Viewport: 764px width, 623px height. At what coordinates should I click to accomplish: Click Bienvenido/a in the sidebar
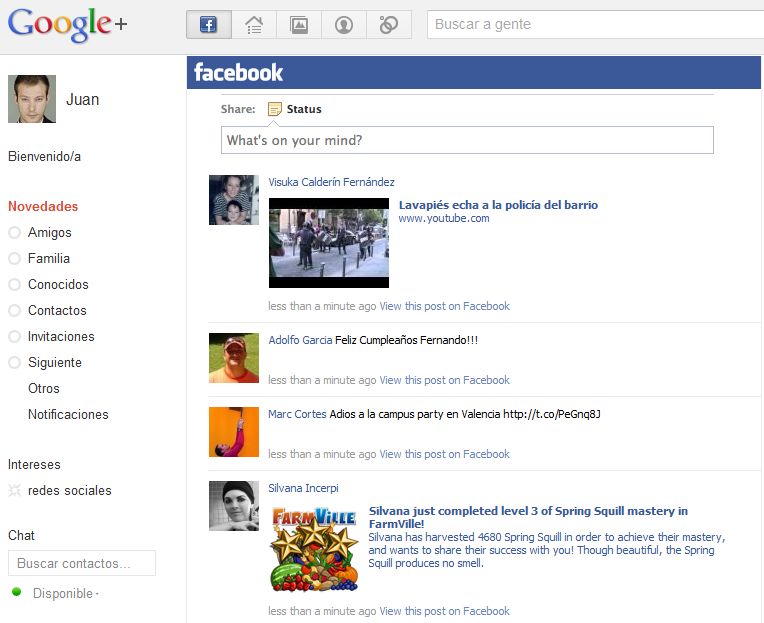pyautogui.click(x=44, y=156)
